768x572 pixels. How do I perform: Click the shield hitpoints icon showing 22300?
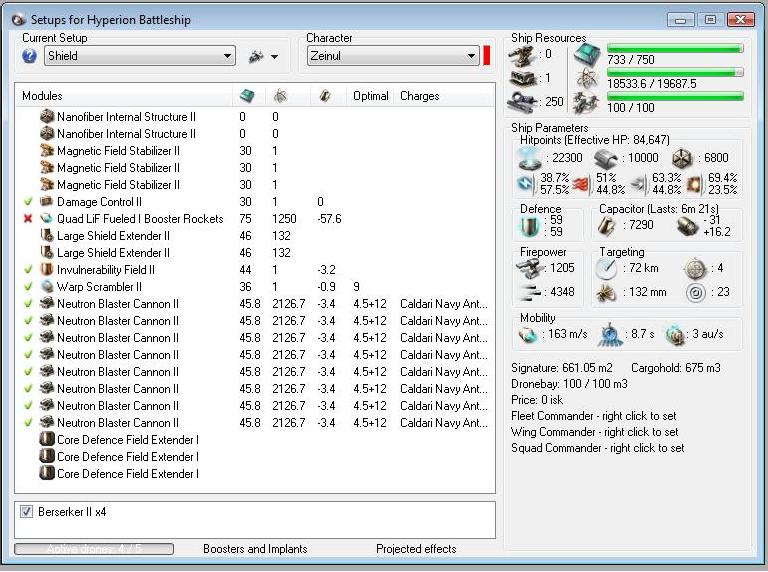529,158
